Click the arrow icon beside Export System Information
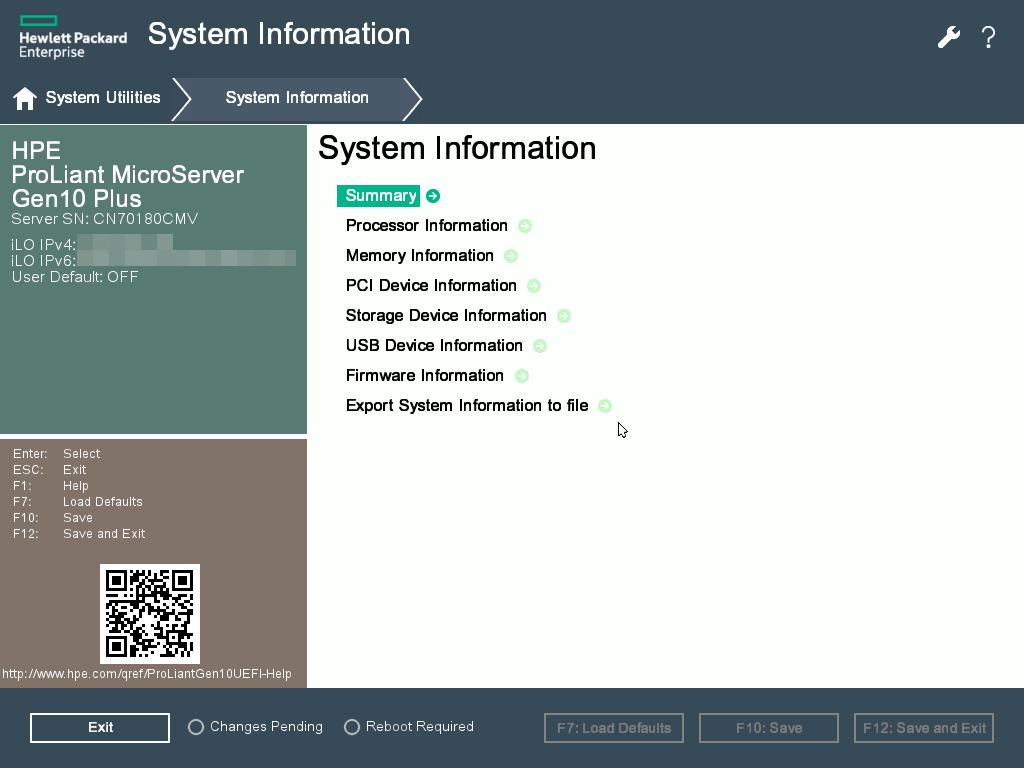 pos(605,406)
